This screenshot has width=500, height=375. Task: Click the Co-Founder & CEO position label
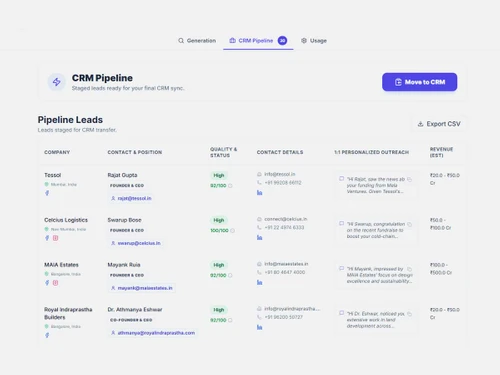(131, 320)
